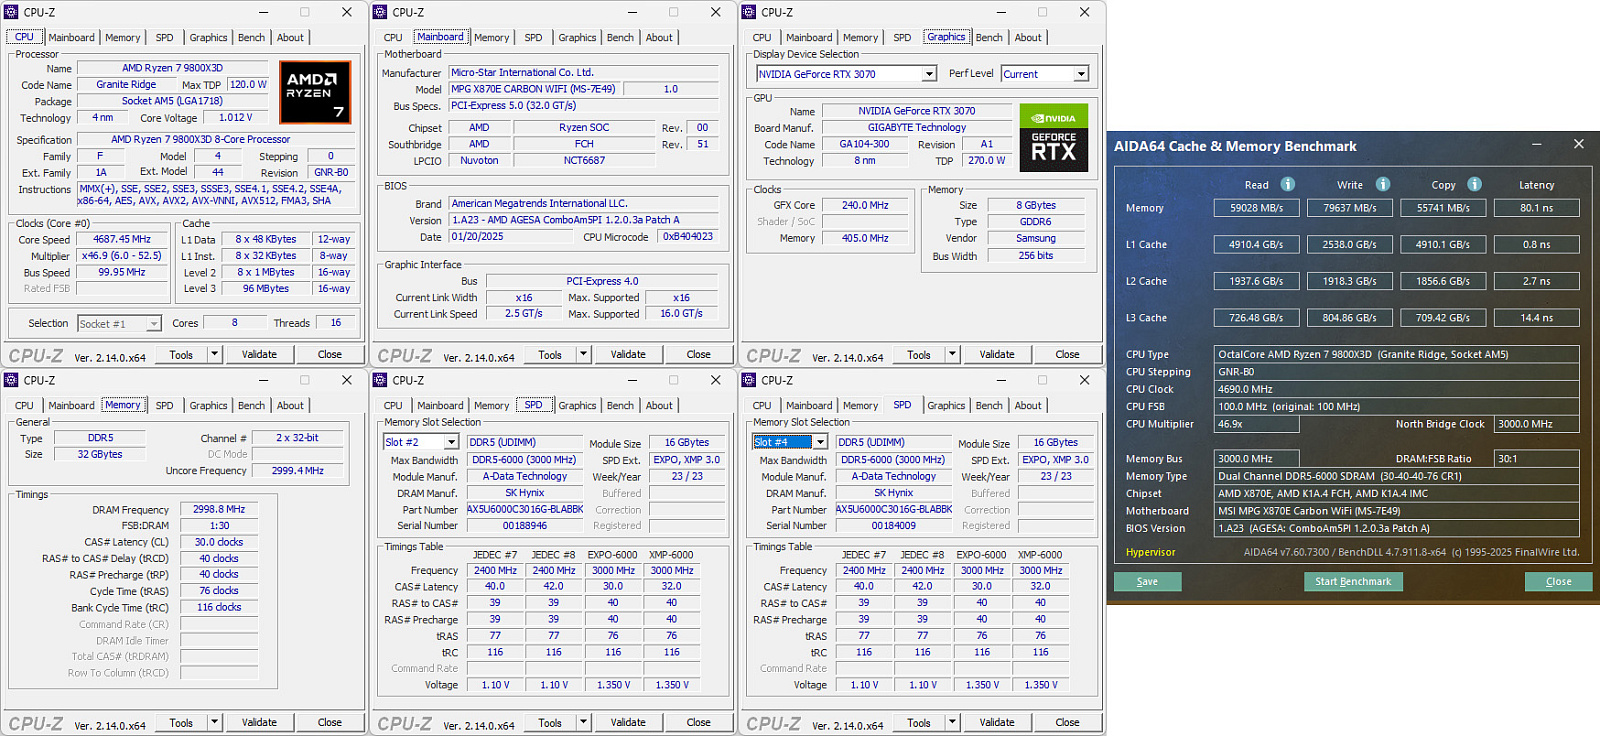
Task: Start Benchmark in AIDA64
Action: pos(1353,582)
